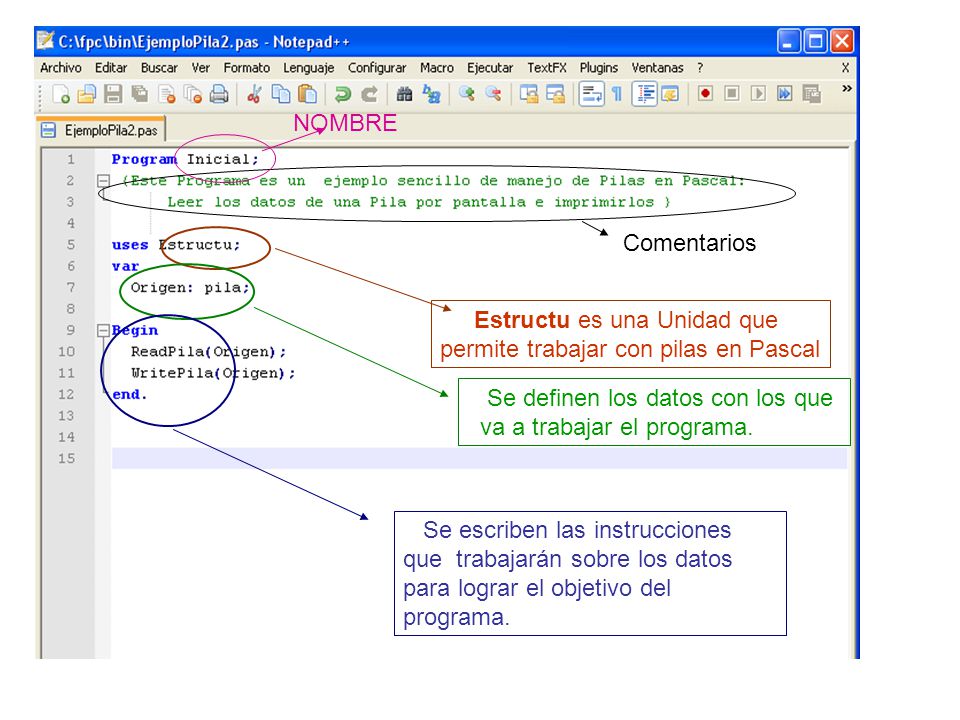This screenshot has height=720, width=960.
Task: Click the Print toolbar icon
Action: point(219,94)
